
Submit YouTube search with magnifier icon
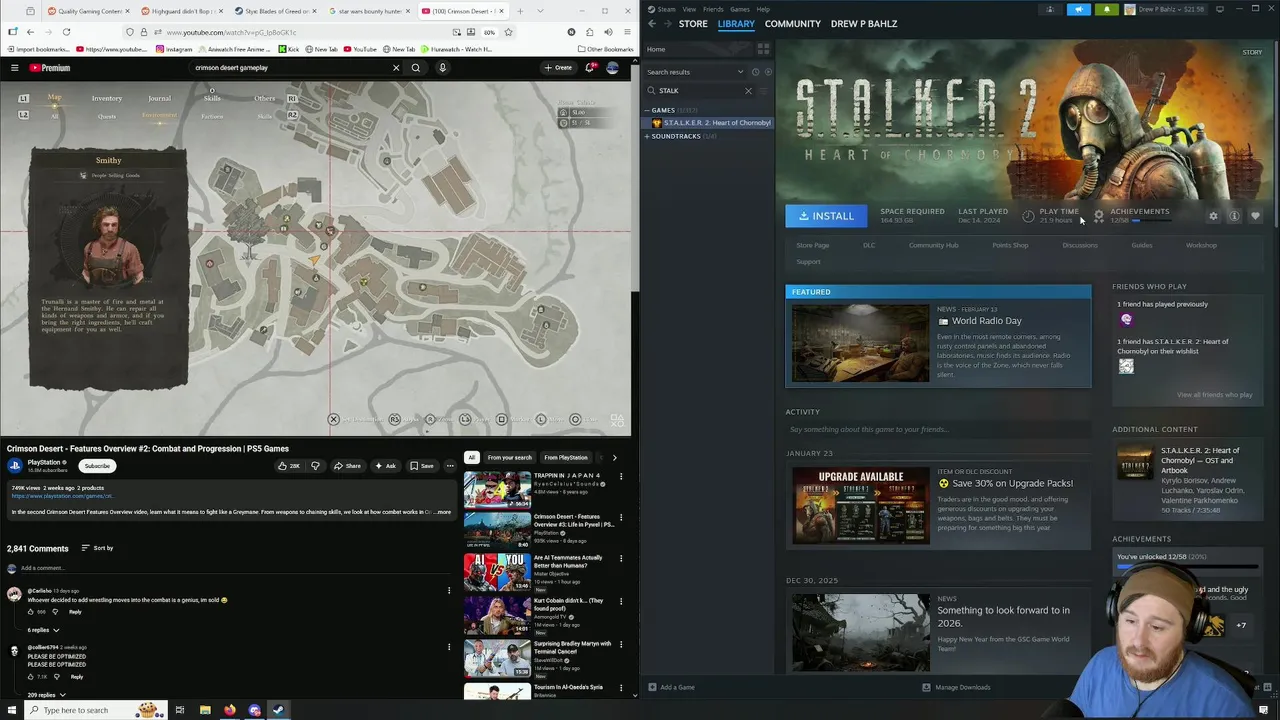point(416,68)
